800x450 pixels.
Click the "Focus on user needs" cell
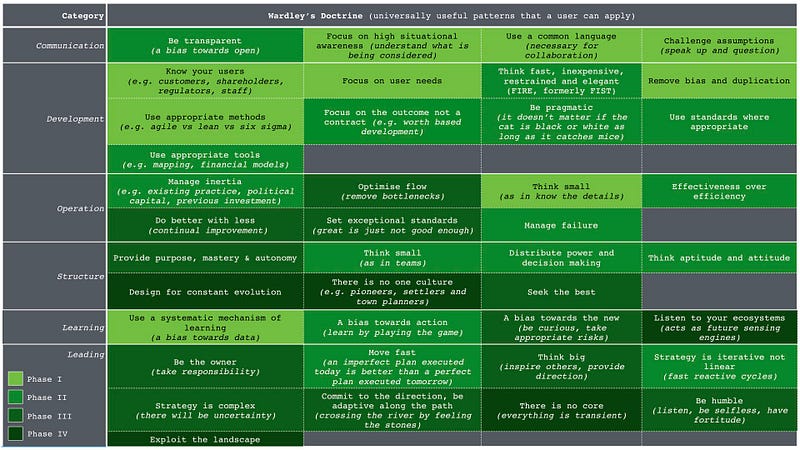tap(391, 80)
